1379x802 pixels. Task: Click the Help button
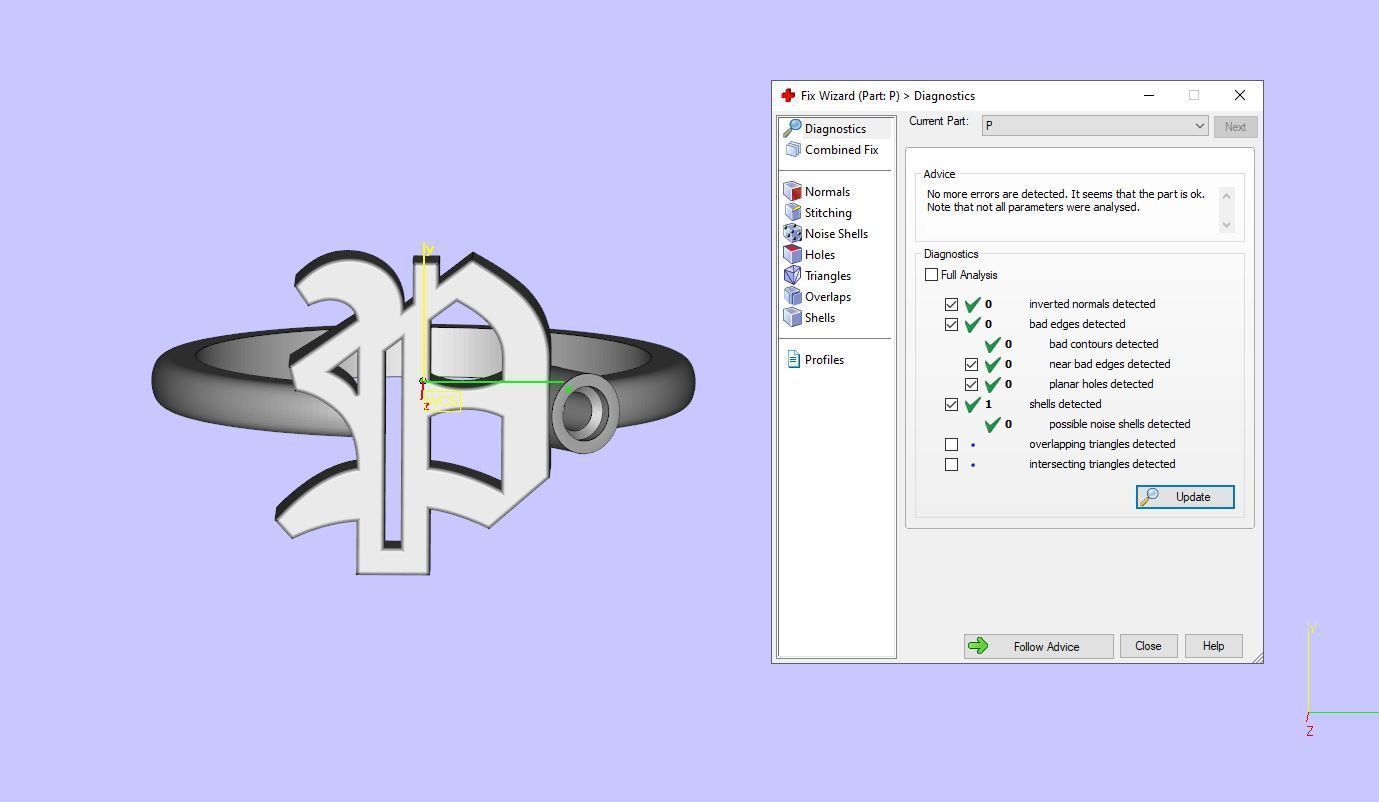(x=1213, y=646)
